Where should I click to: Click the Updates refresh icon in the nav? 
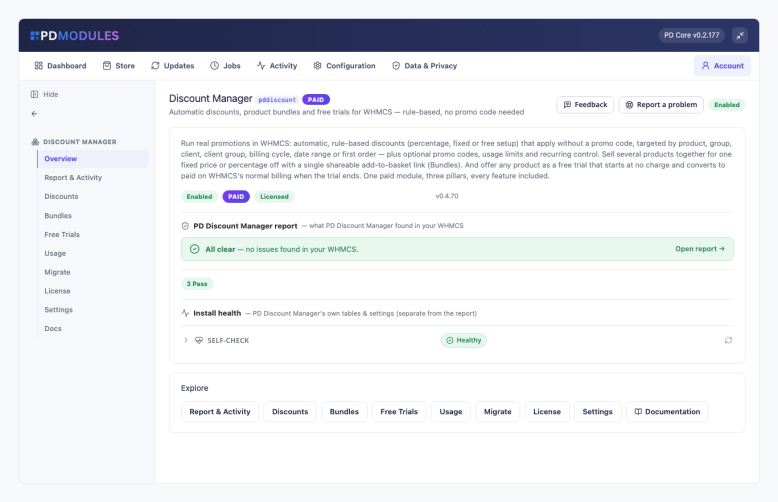[155, 65]
